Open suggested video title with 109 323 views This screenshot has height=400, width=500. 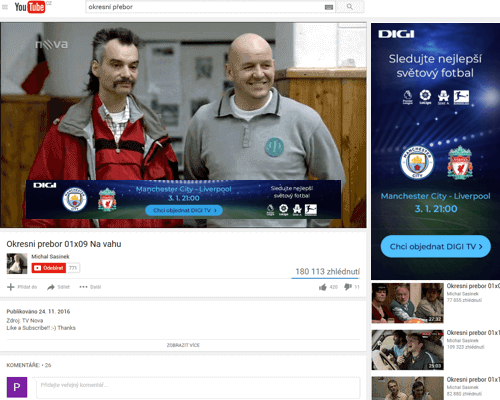(473, 333)
